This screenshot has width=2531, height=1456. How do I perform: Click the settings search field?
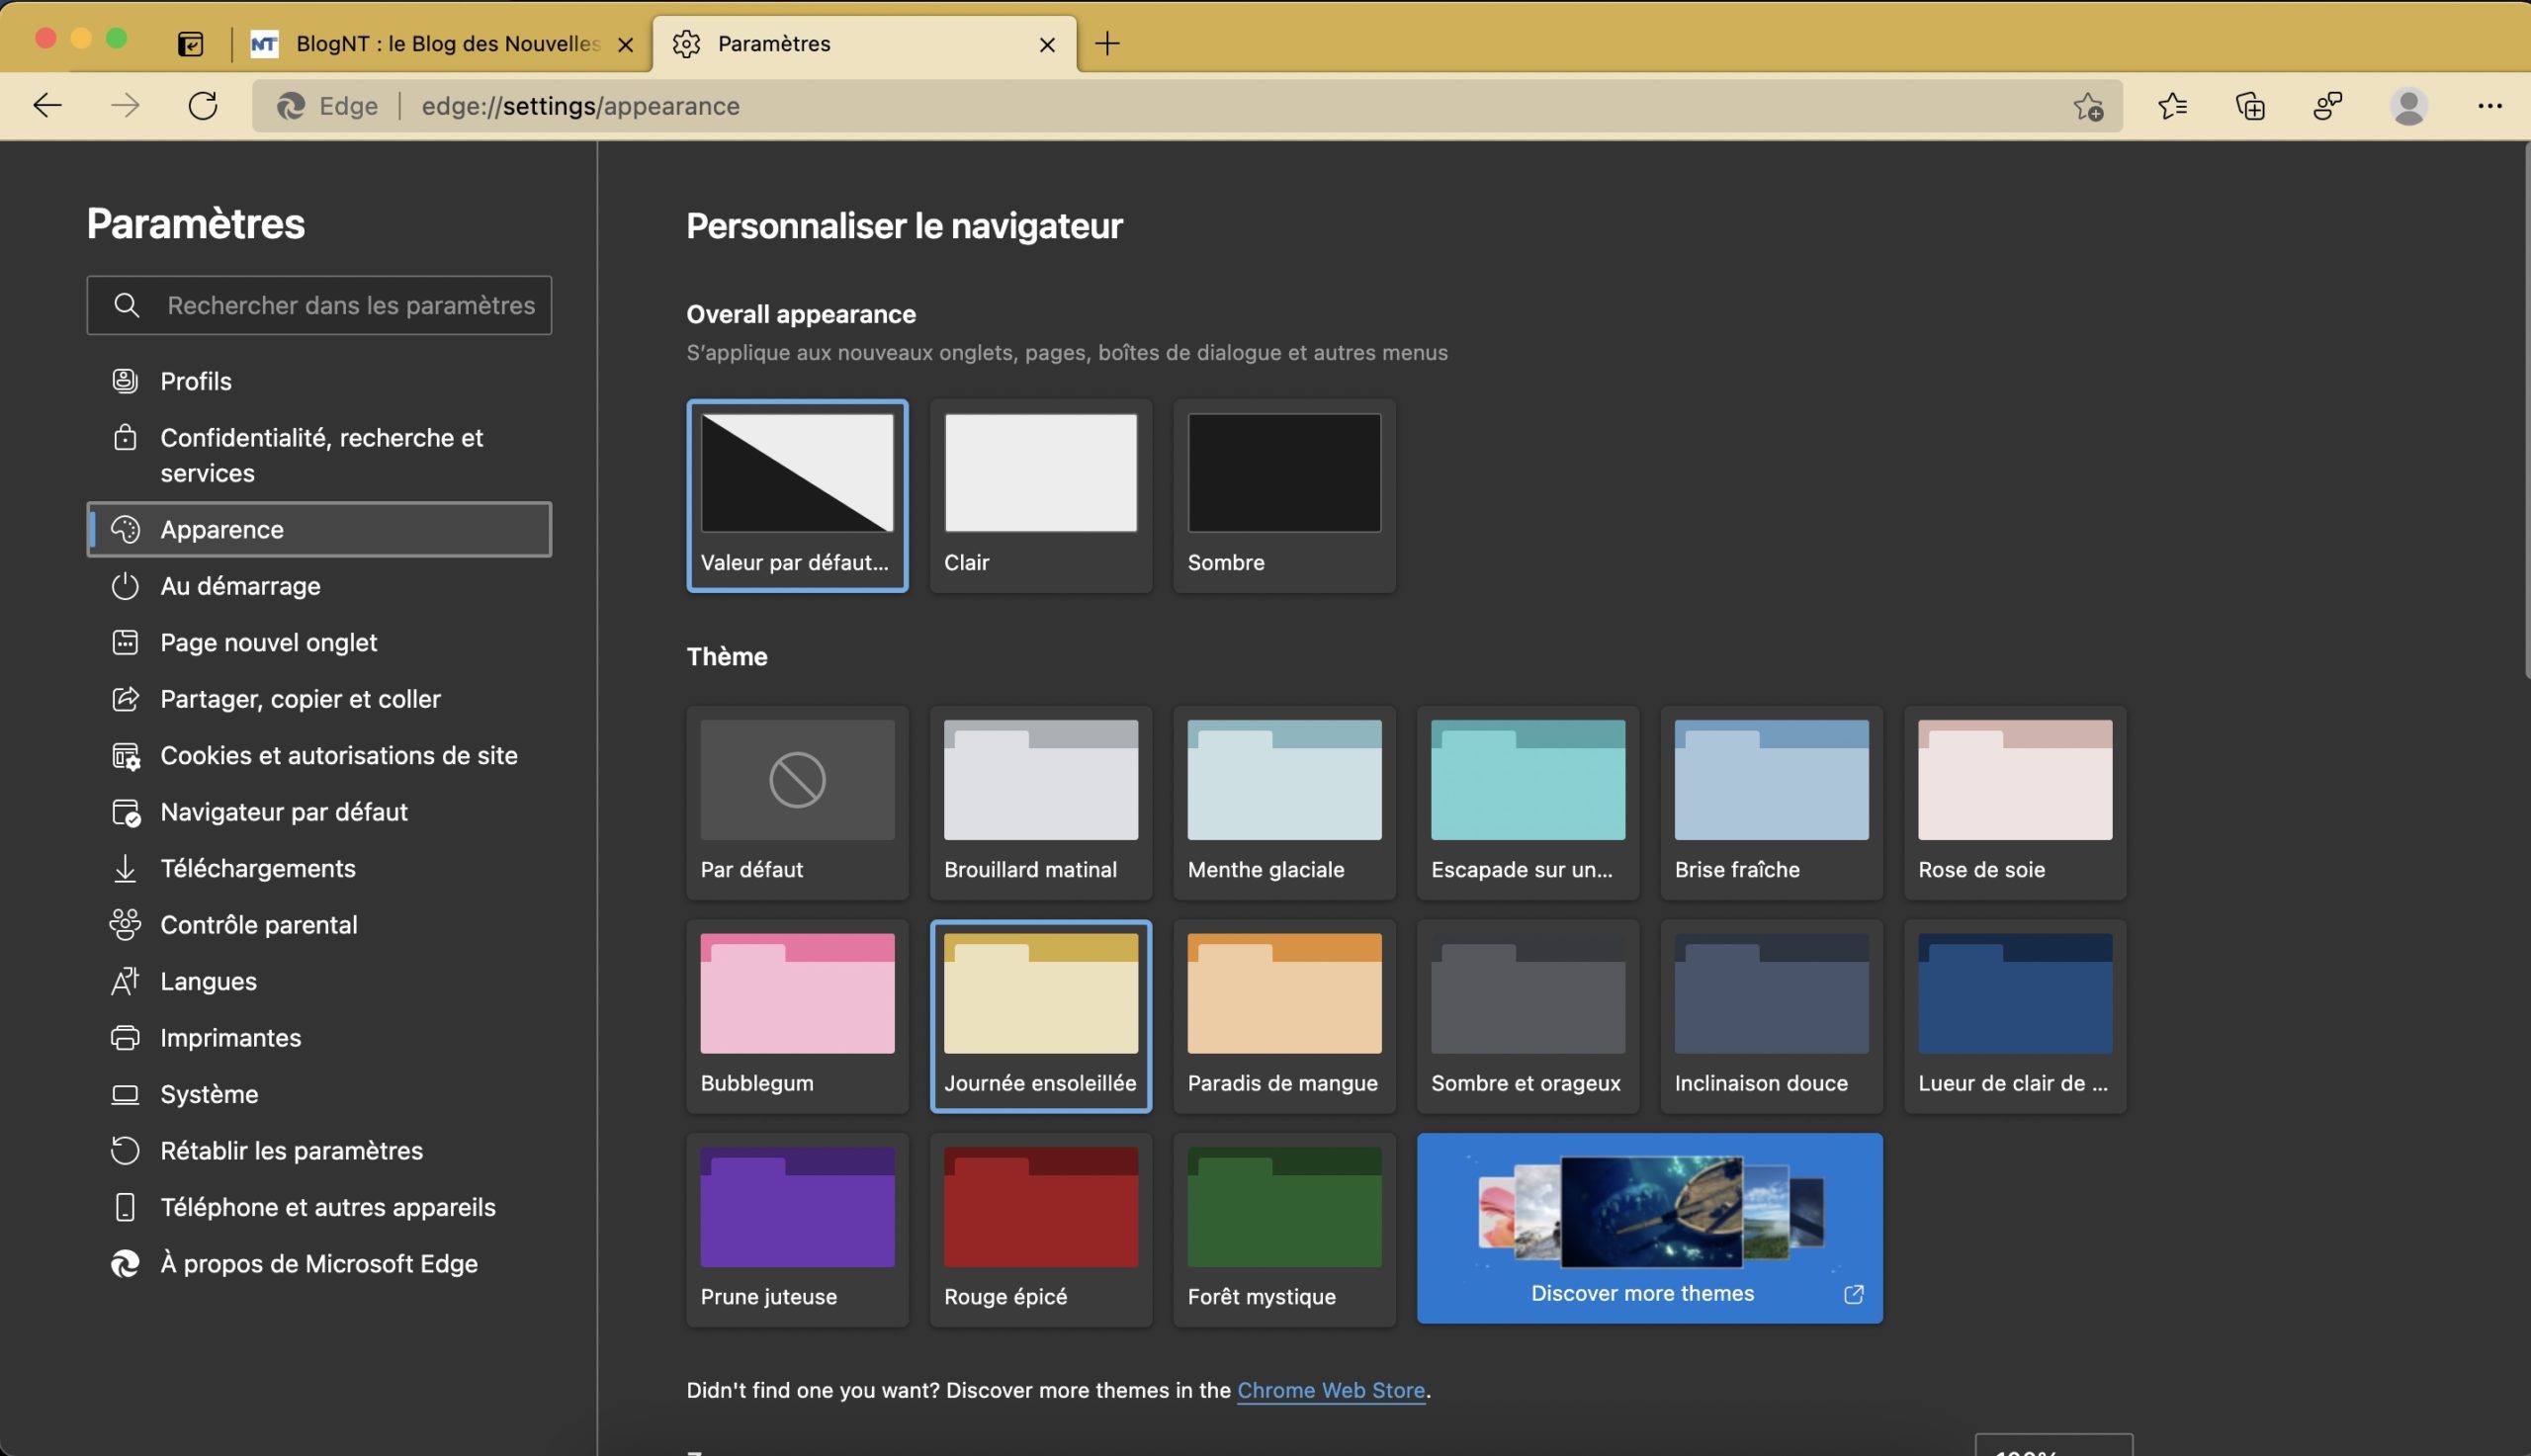tap(320, 305)
